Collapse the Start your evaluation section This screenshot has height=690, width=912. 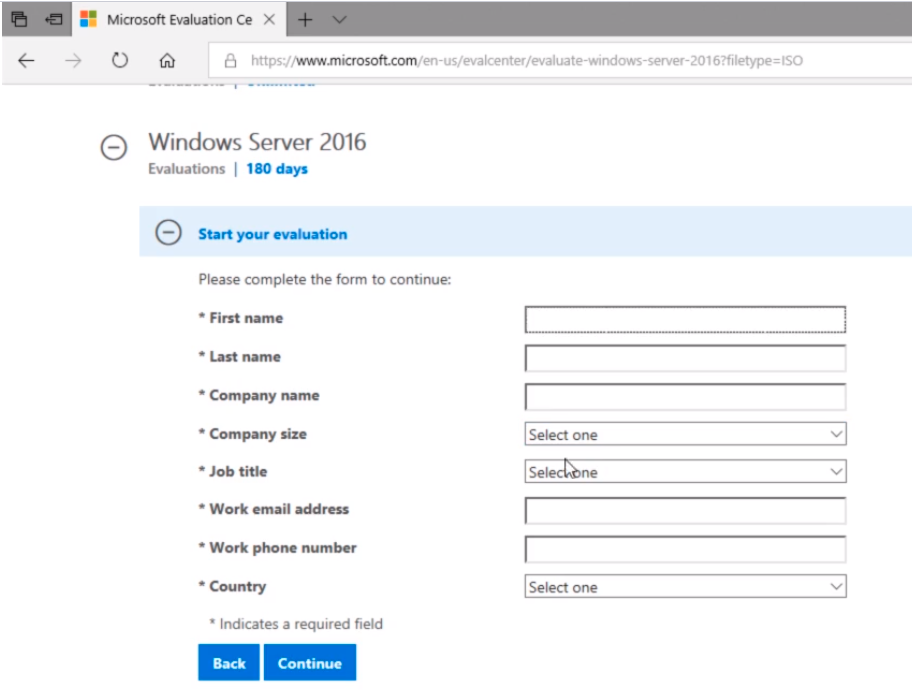tap(168, 233)
